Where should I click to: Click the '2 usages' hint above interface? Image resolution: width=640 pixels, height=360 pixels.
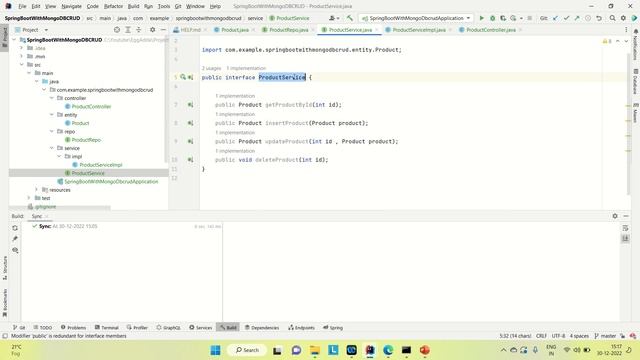pos(211,68)
